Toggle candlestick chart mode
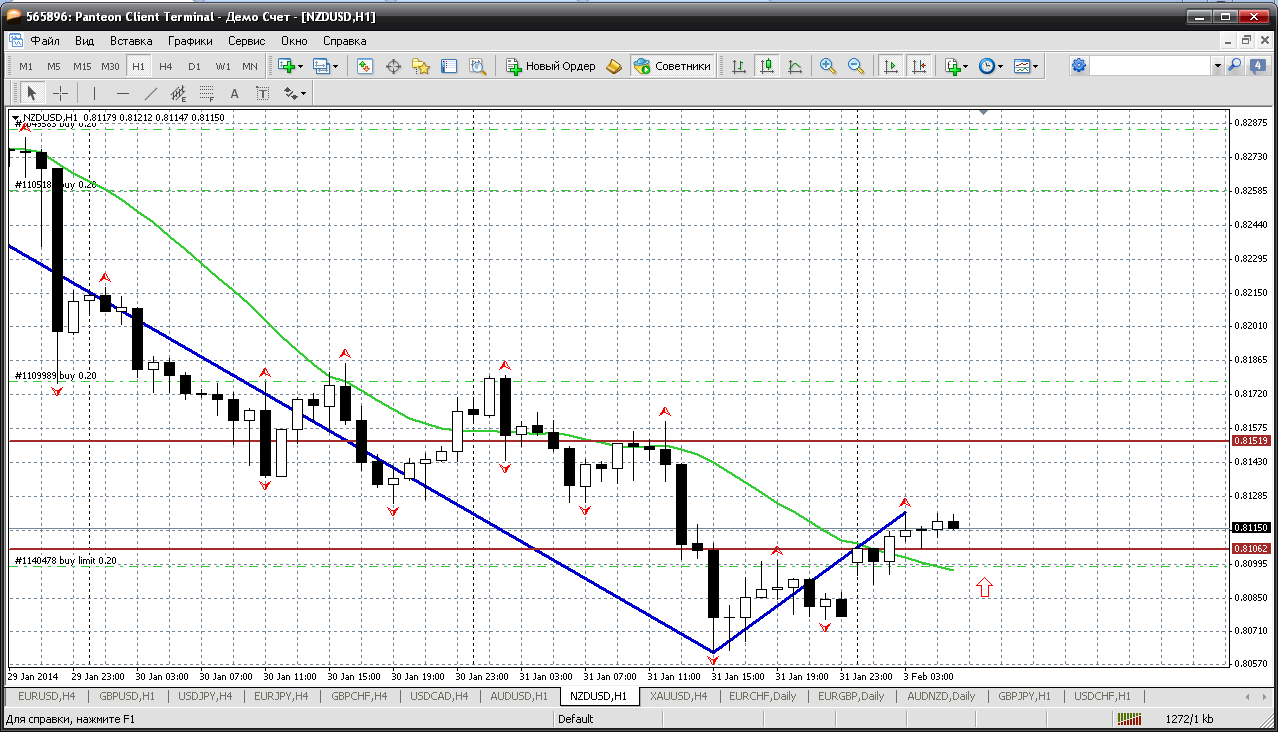Screen dimensions: 1278x732 pos(767,66)
